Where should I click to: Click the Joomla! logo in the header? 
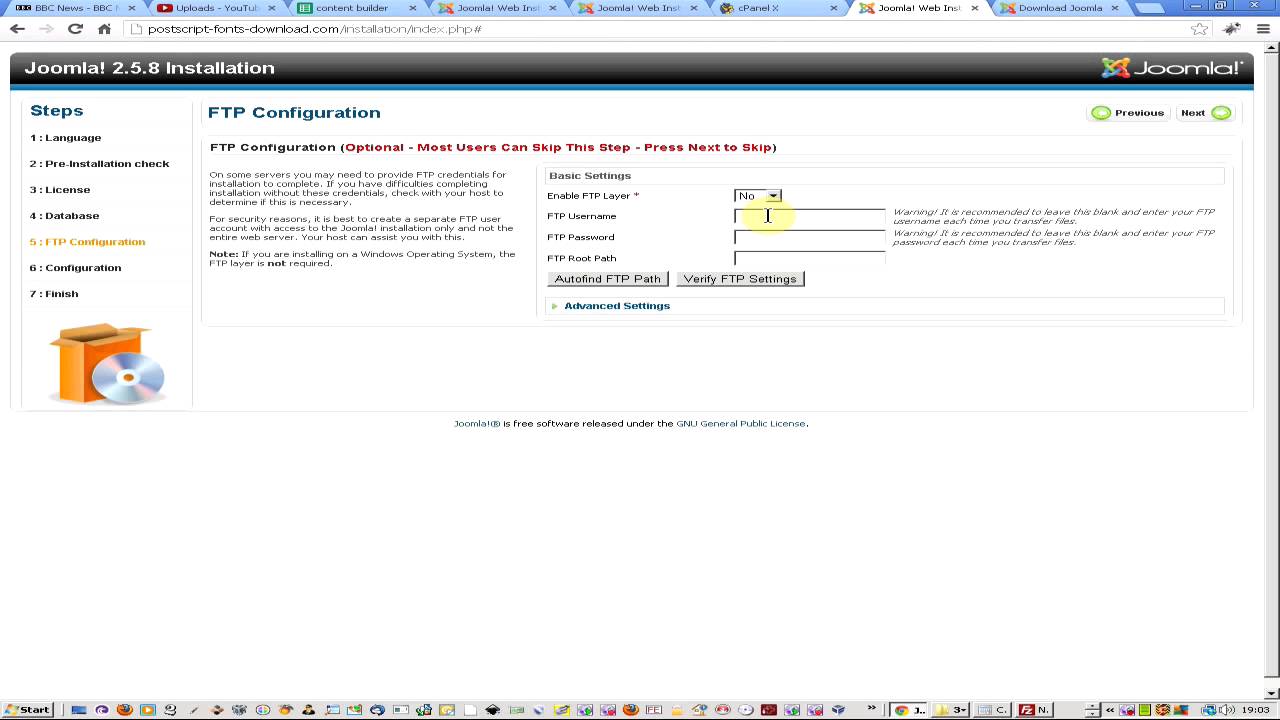1172,68
